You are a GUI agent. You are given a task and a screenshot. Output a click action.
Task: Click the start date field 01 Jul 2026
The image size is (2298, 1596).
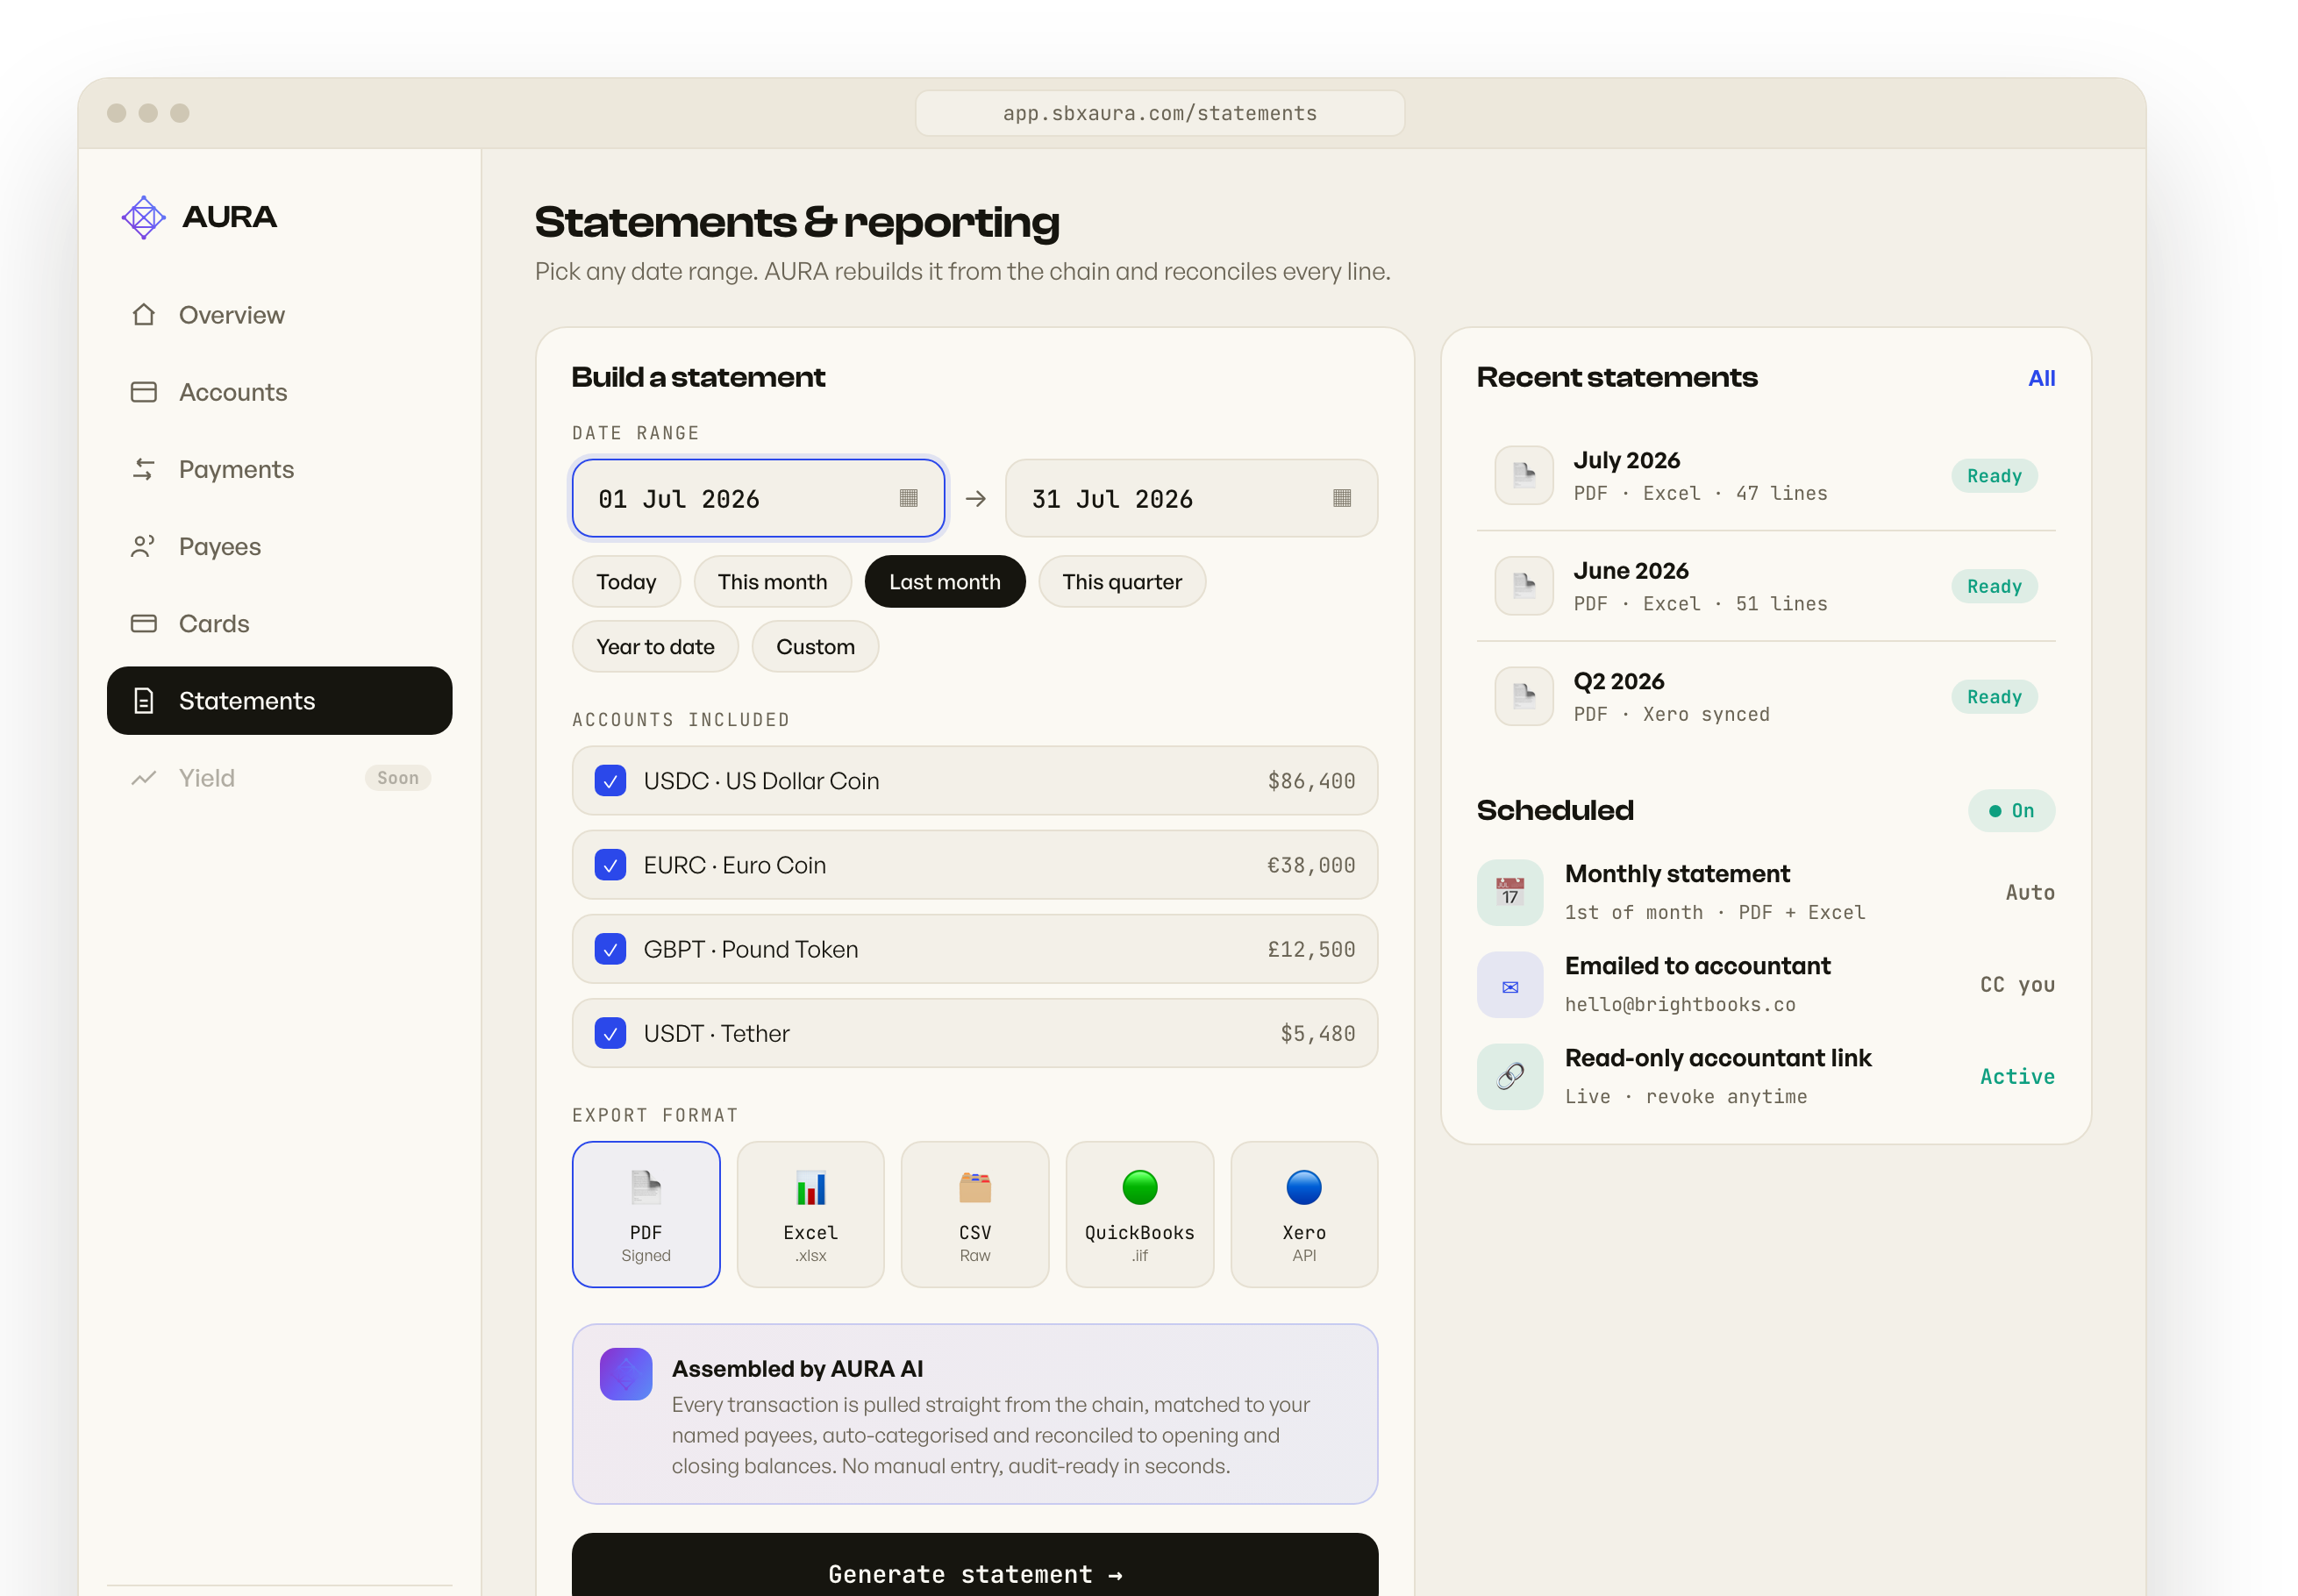(758, 498)
